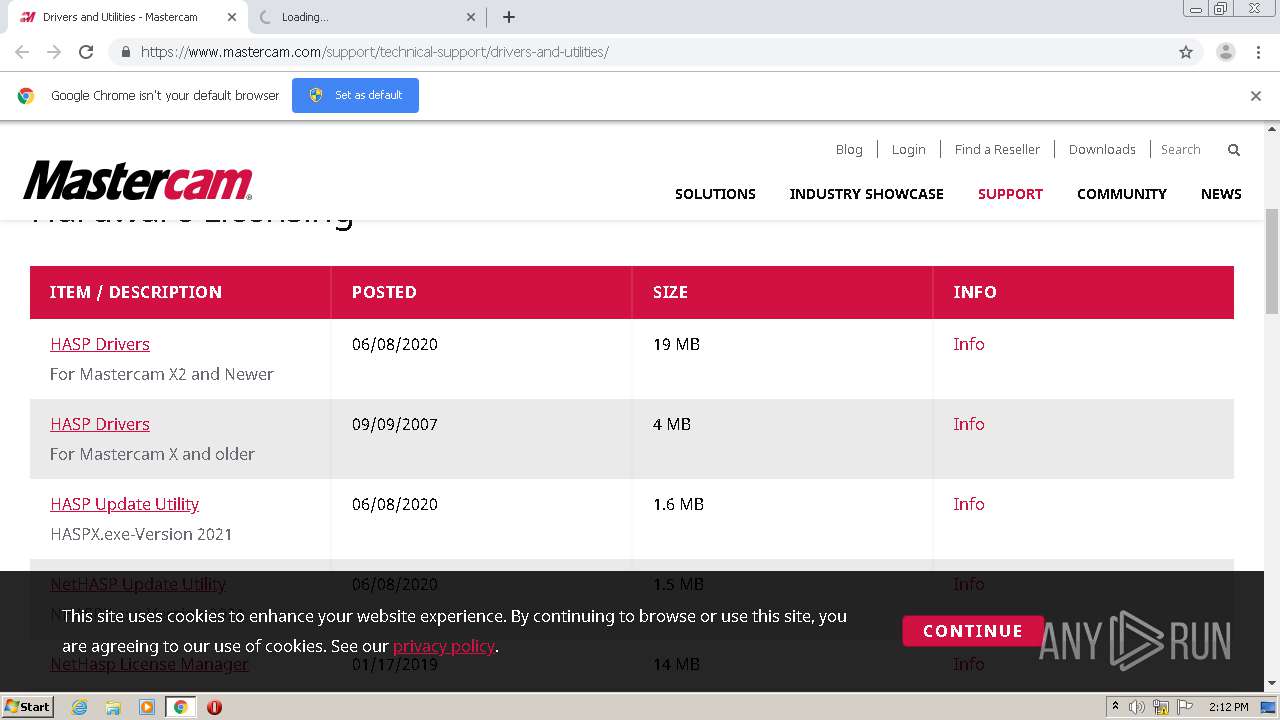Click the scrollbar down arrow
The image size is (1280, 720).
coord(1272,684)
